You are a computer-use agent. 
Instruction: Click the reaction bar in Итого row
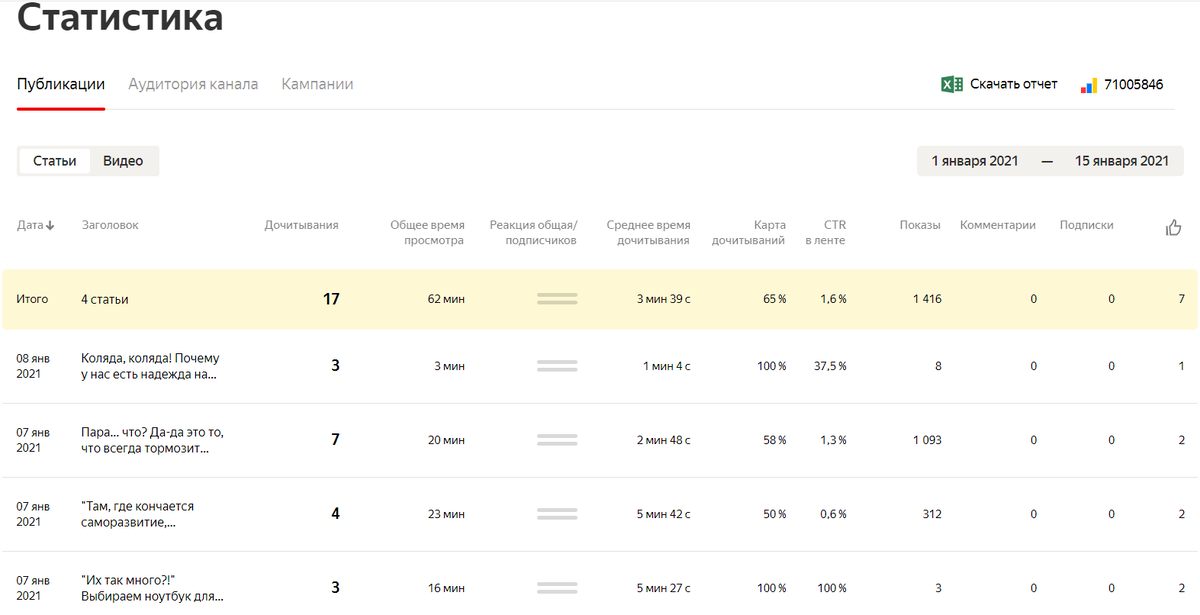point(557,299)
